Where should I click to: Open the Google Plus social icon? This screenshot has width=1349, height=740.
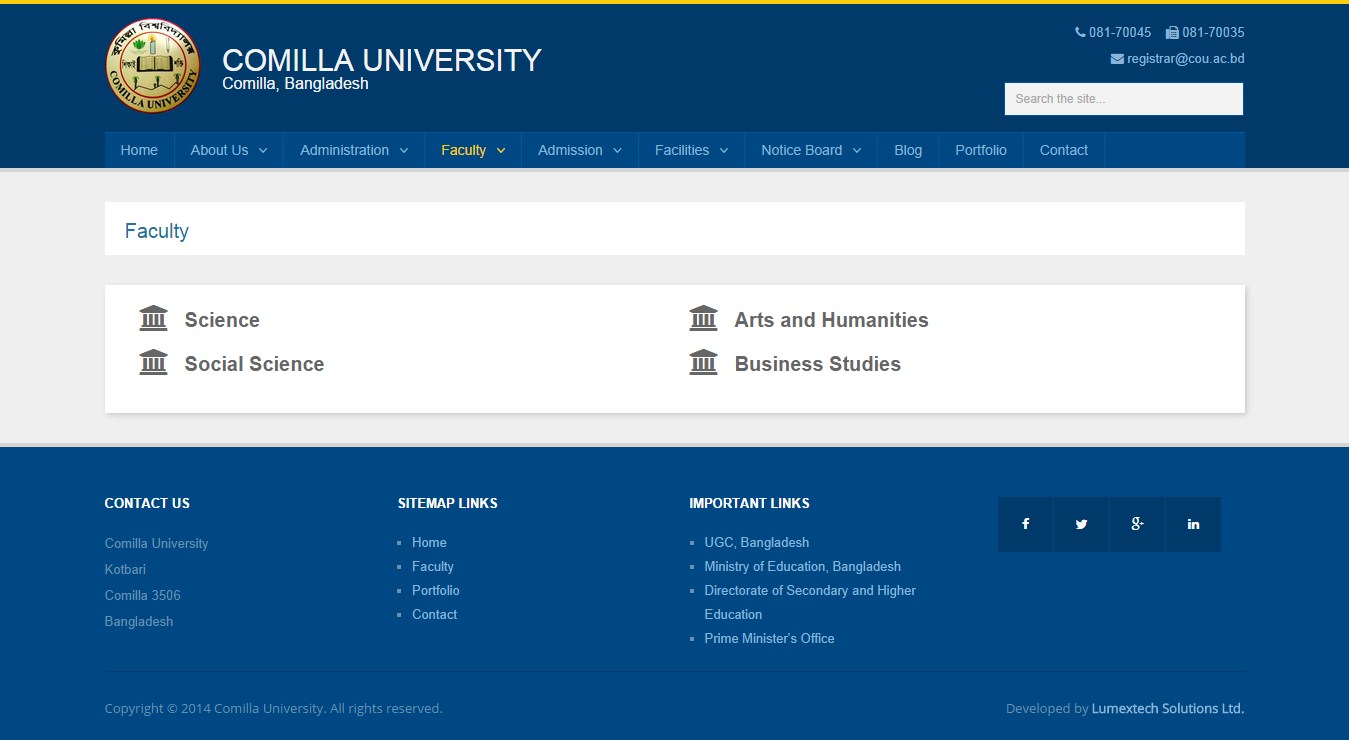point(1137,524)
